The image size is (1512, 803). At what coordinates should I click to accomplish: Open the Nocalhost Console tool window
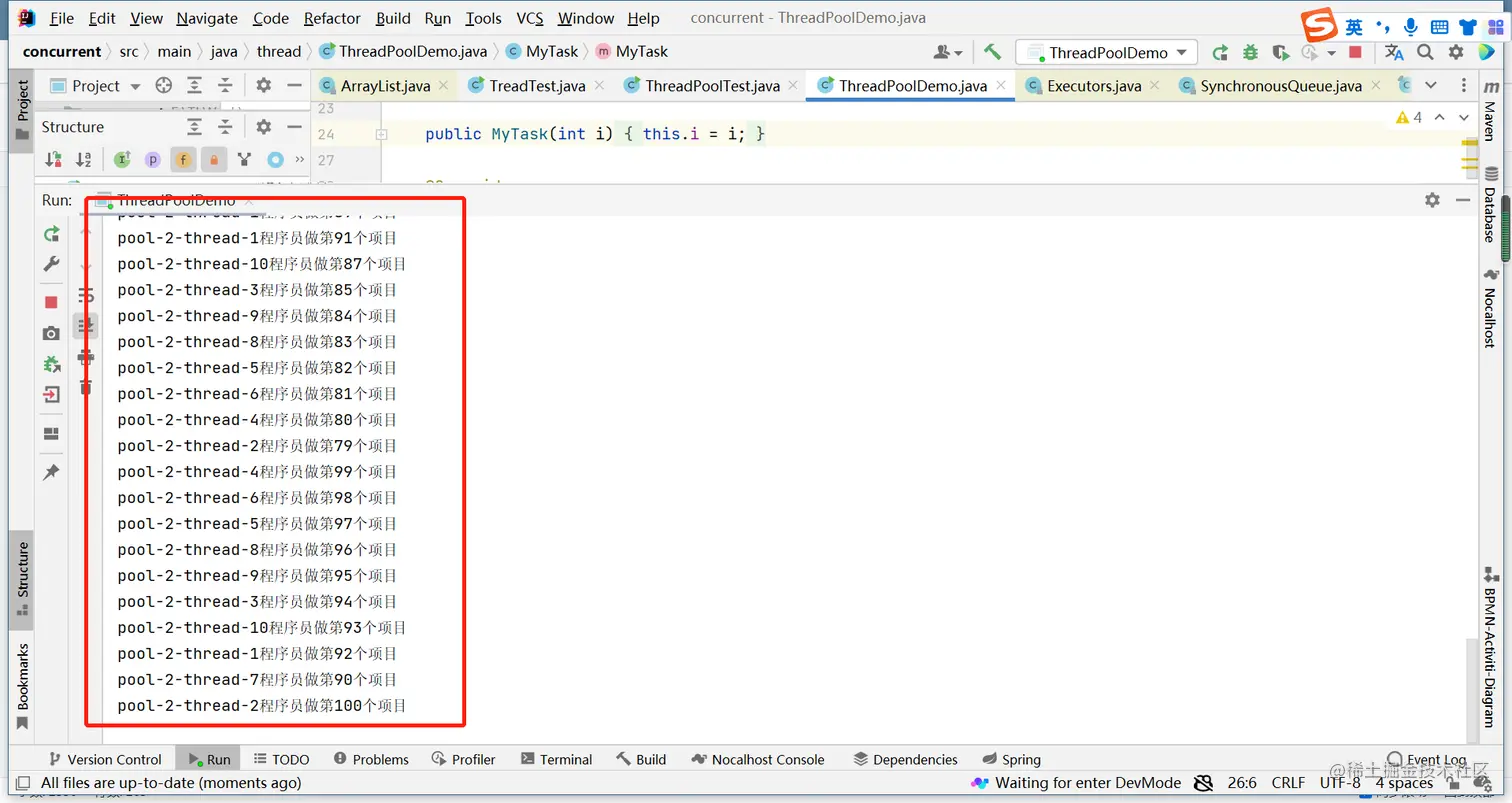758,759
